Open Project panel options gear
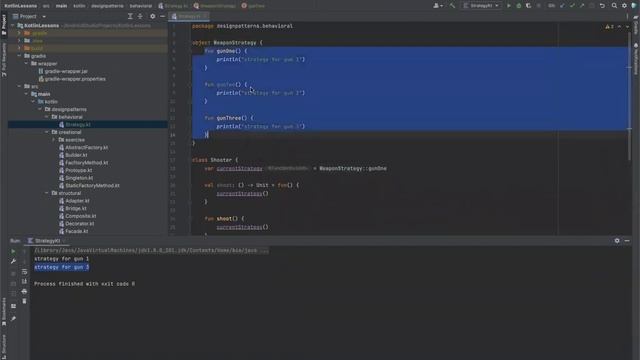The image size is (640, 360). (152, 16)
